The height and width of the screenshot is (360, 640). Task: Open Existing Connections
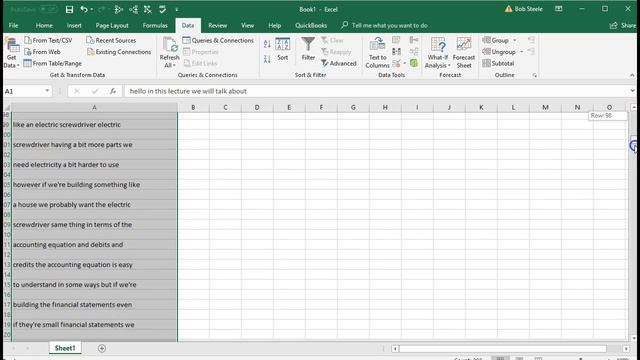point(119,52)
